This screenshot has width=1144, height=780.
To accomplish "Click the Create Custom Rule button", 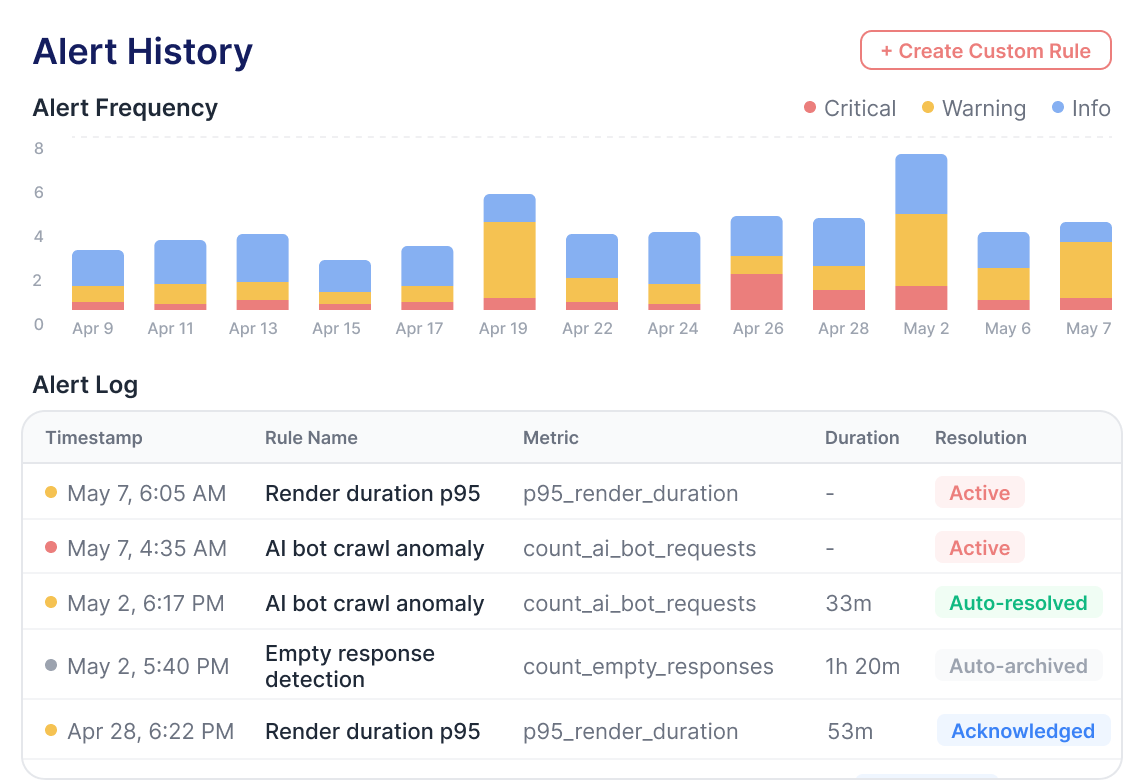I will pos(986,50).
